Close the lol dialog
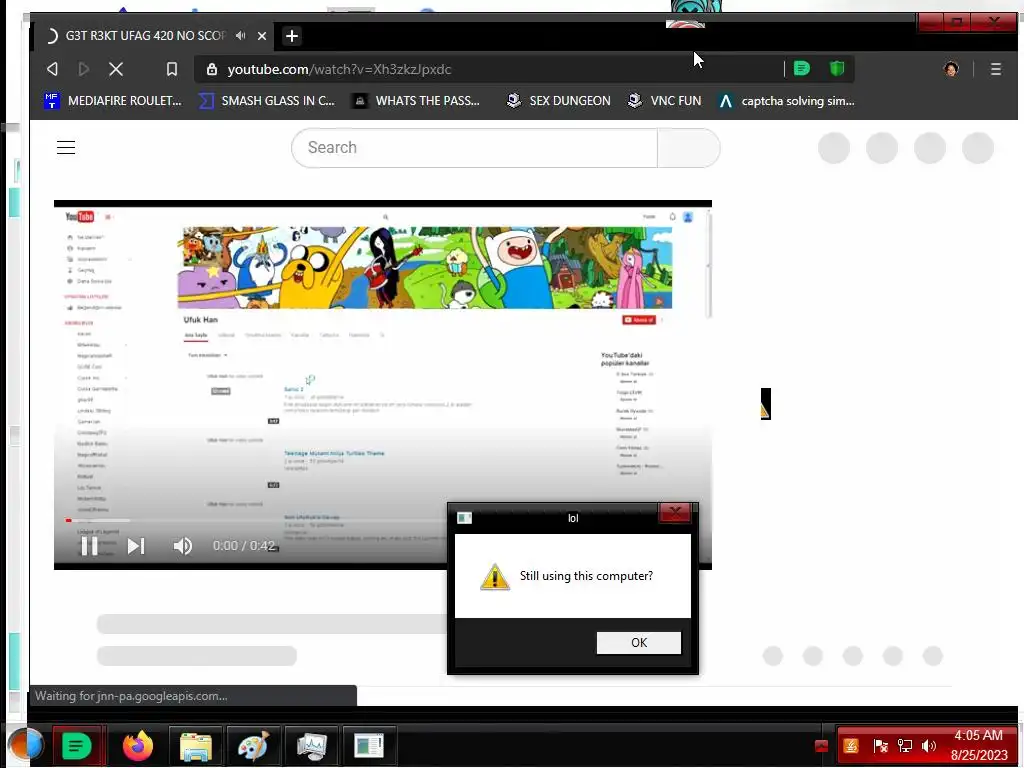 point(675,513)
